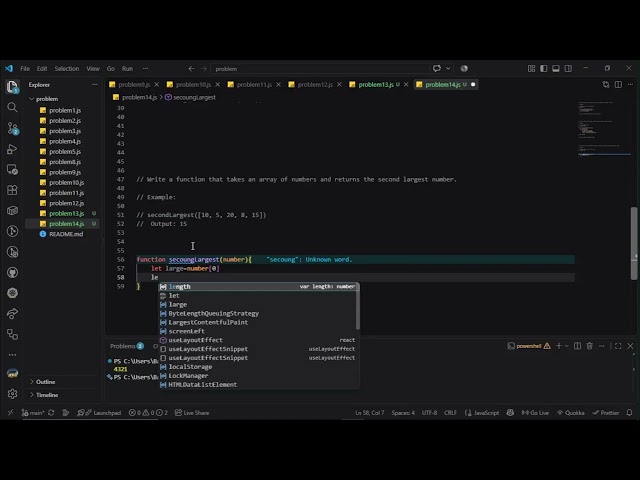Image resolution: width=640 pixels, height=480 pixels.
Task: Open the Source Control view
Action: click(x=12, y=129)
